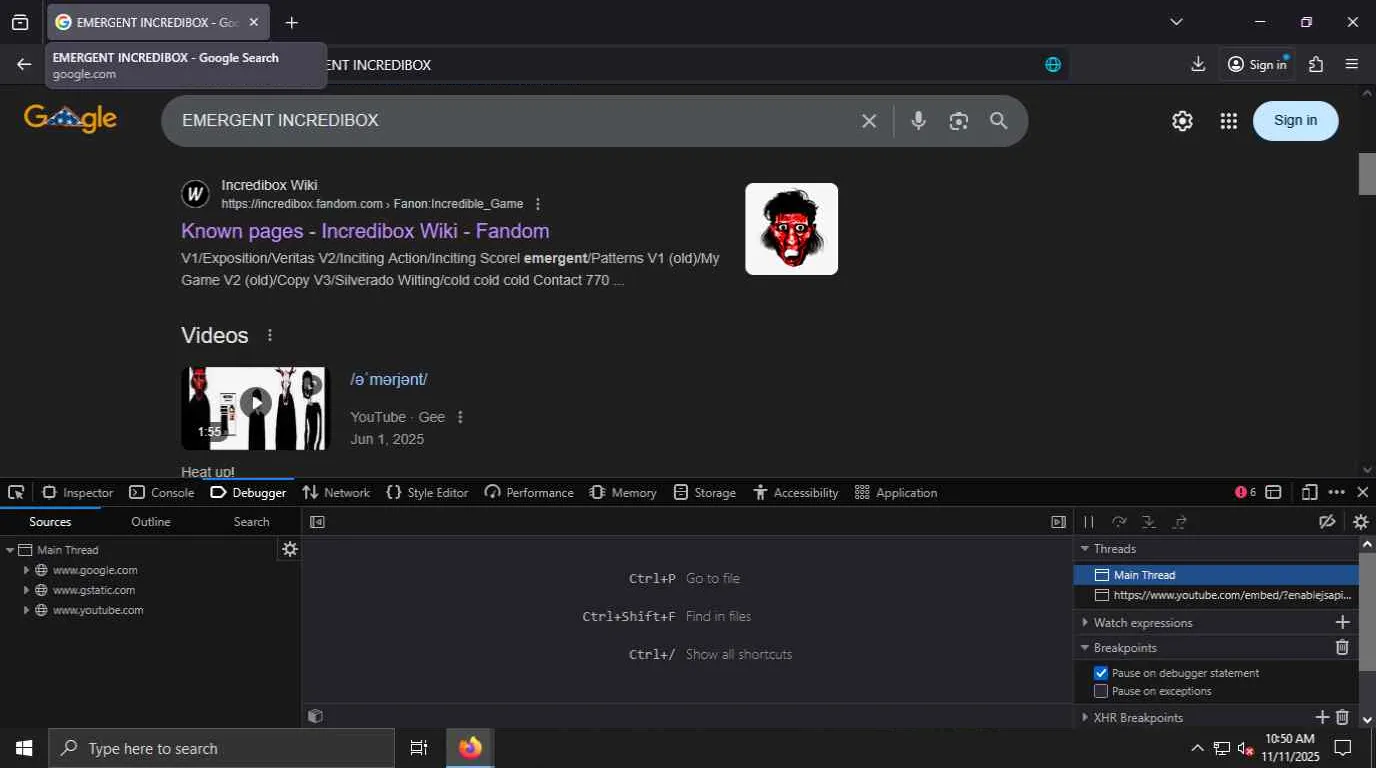Screen dimensions: 1376x768
Task: Open the Google apps grid
Action: 1229,121
